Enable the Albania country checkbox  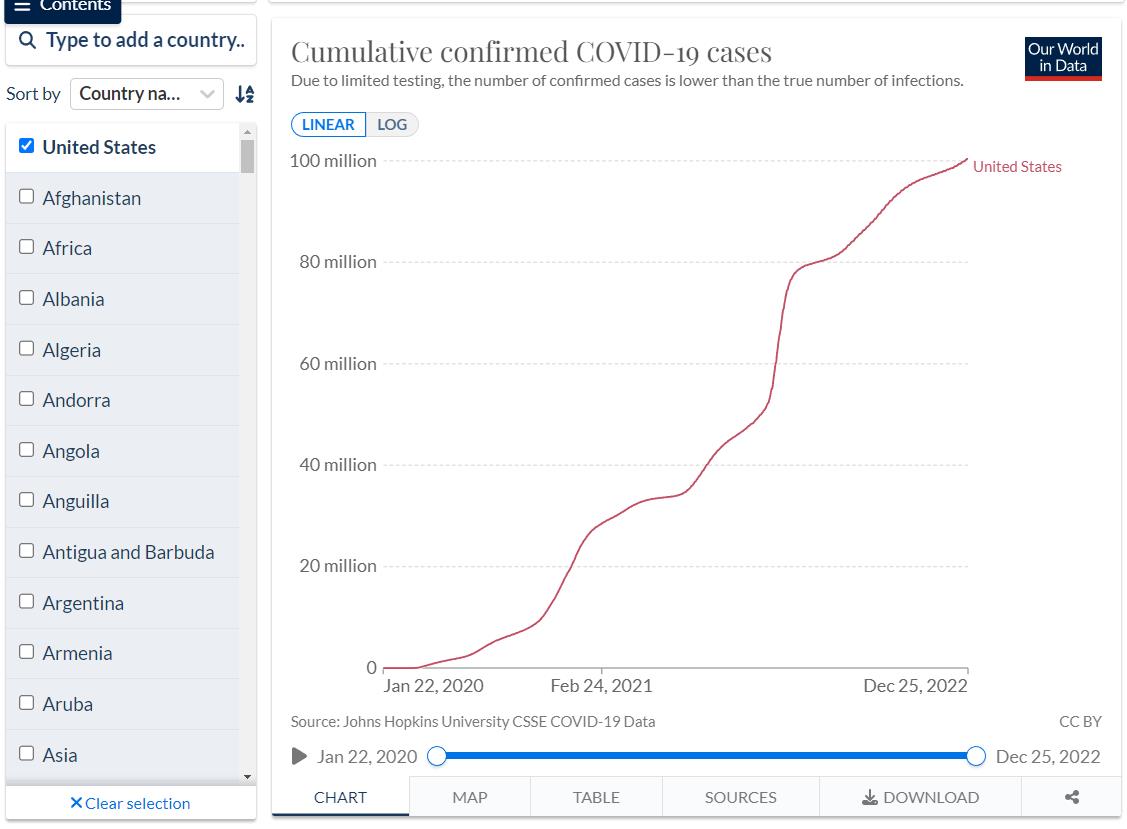pos(27,298)
